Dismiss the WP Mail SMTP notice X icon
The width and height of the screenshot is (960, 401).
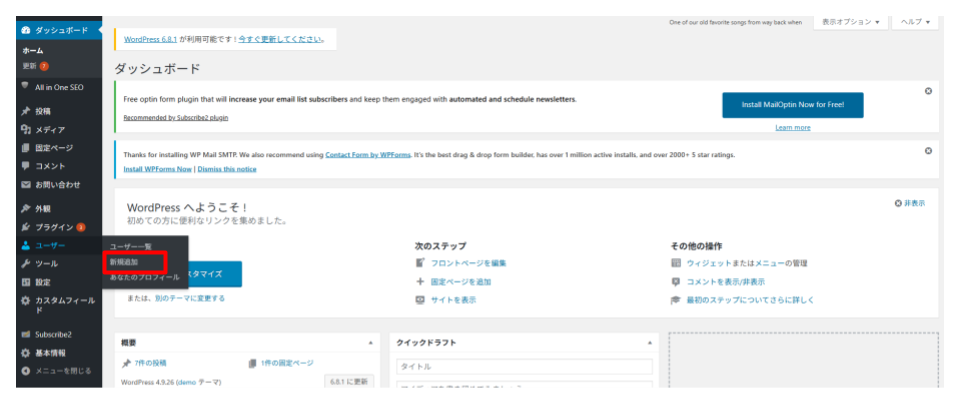(928, 151)
